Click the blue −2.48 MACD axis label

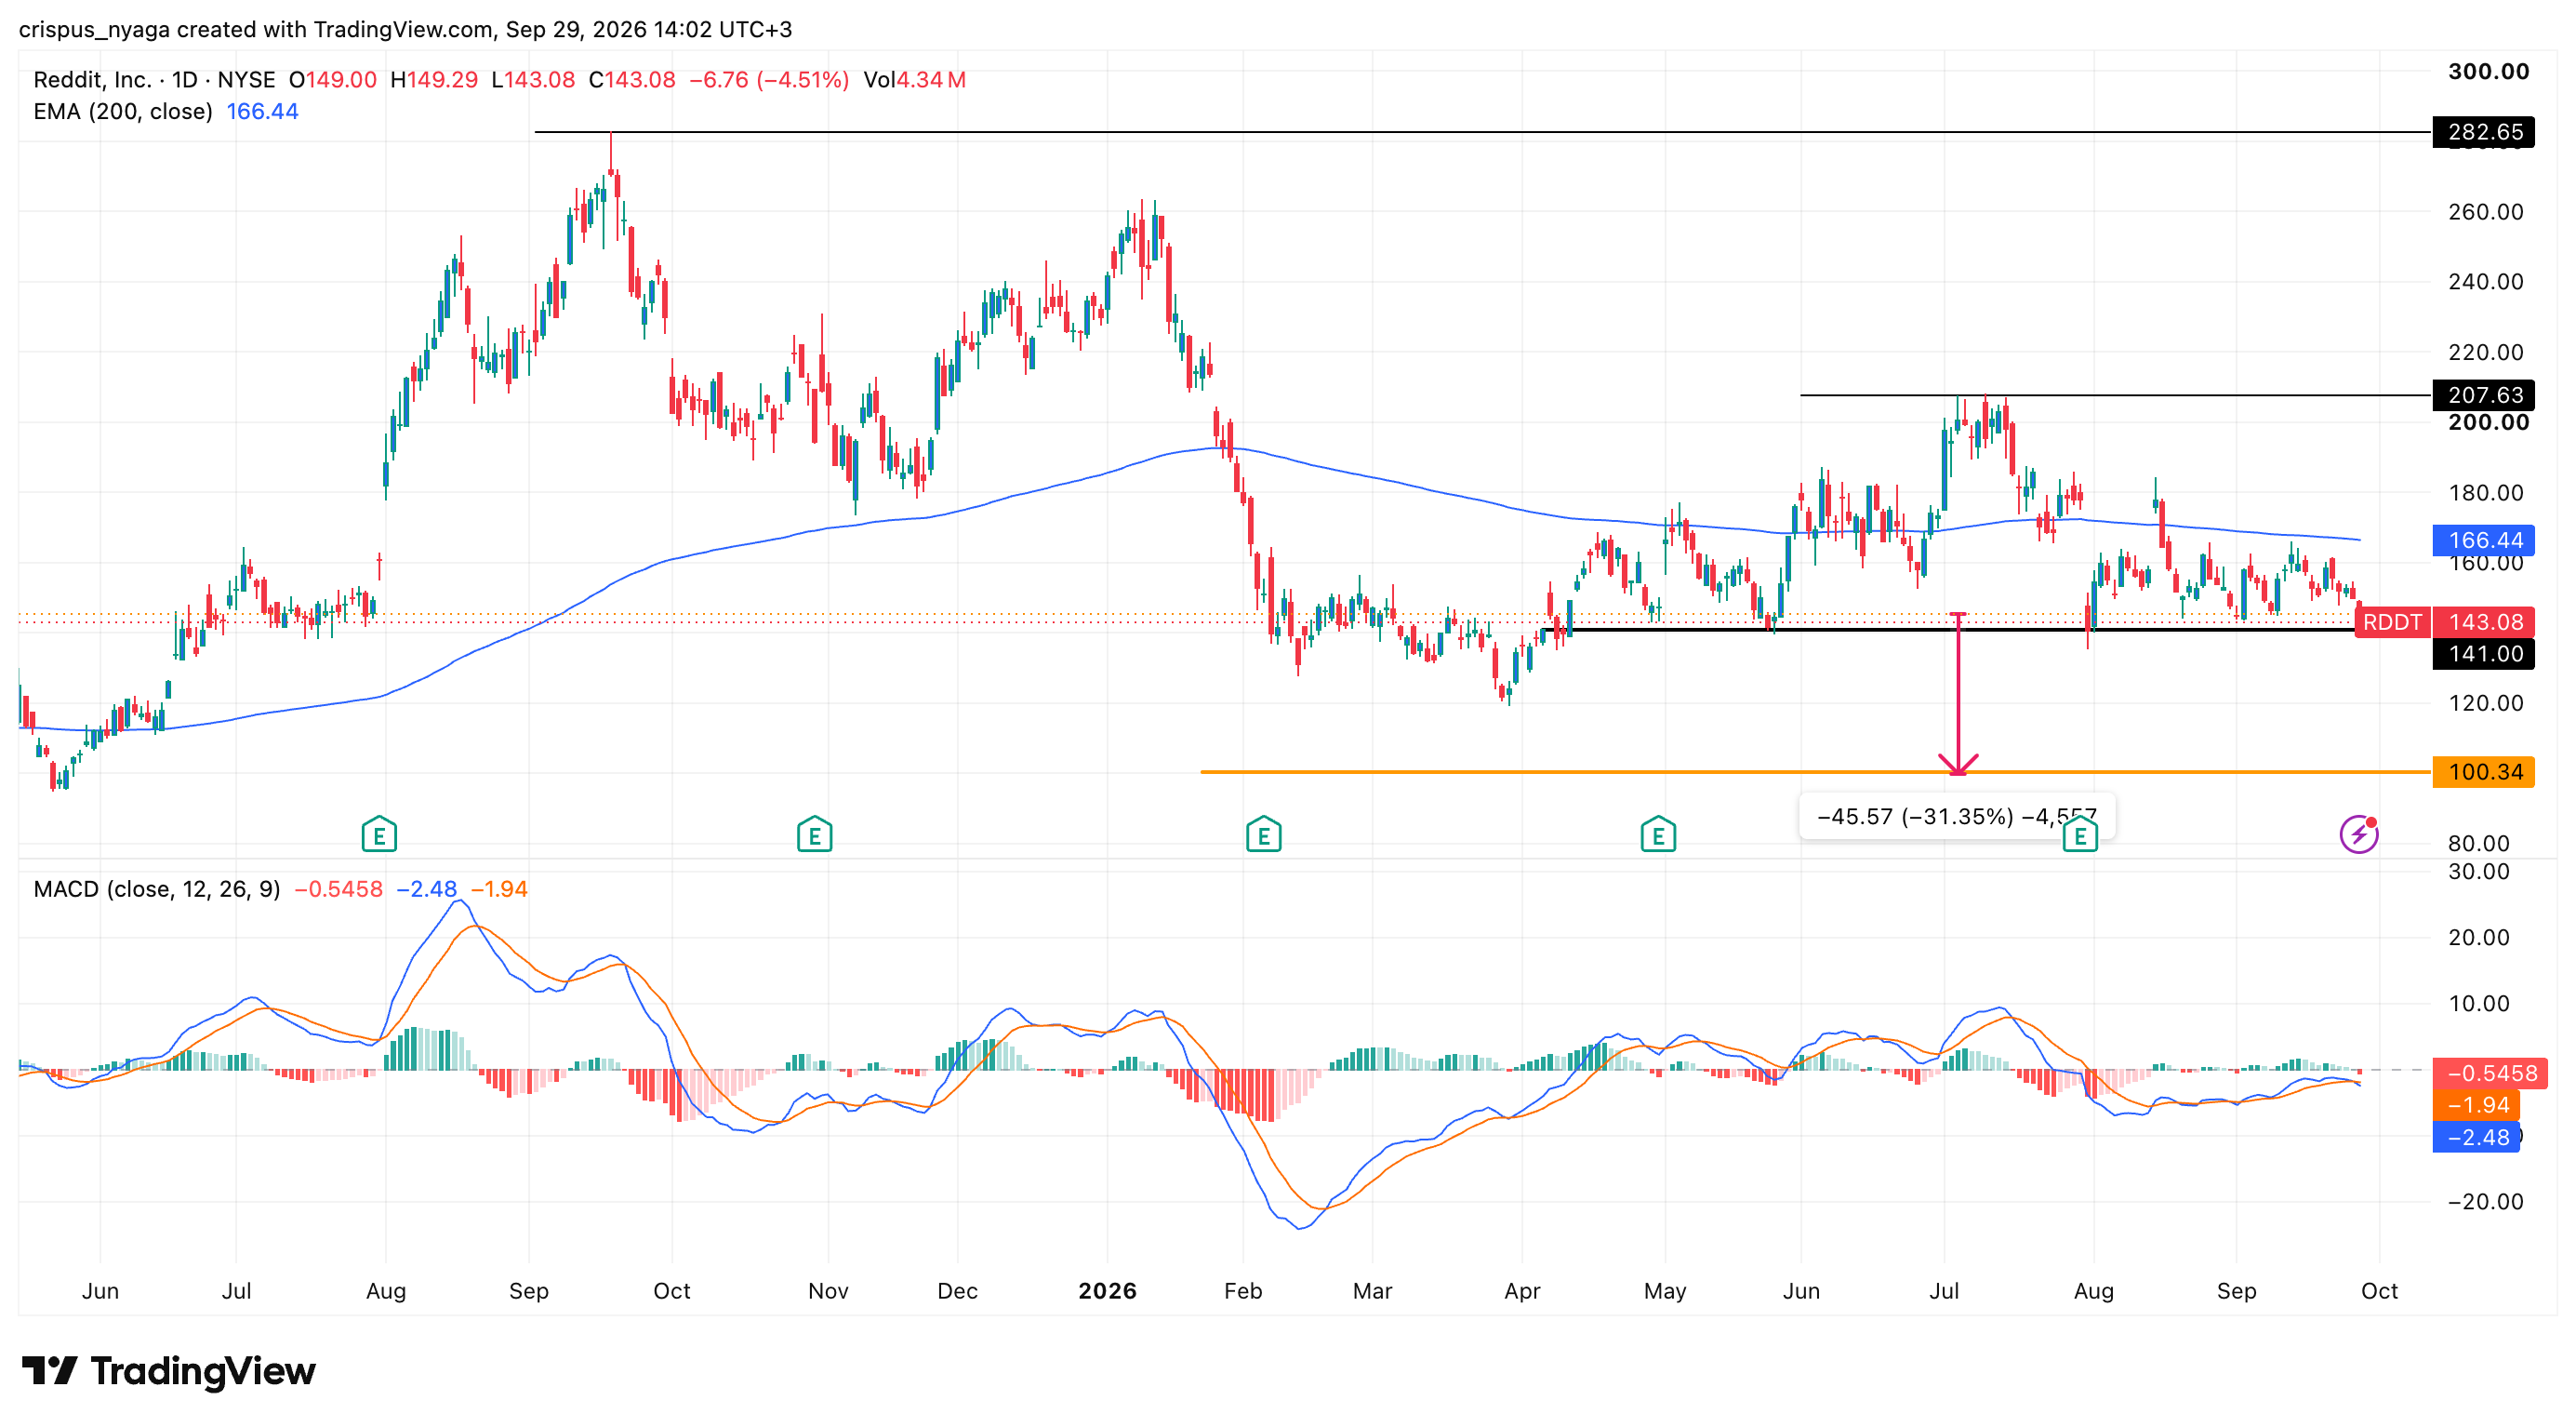tap(2477, 1137)
